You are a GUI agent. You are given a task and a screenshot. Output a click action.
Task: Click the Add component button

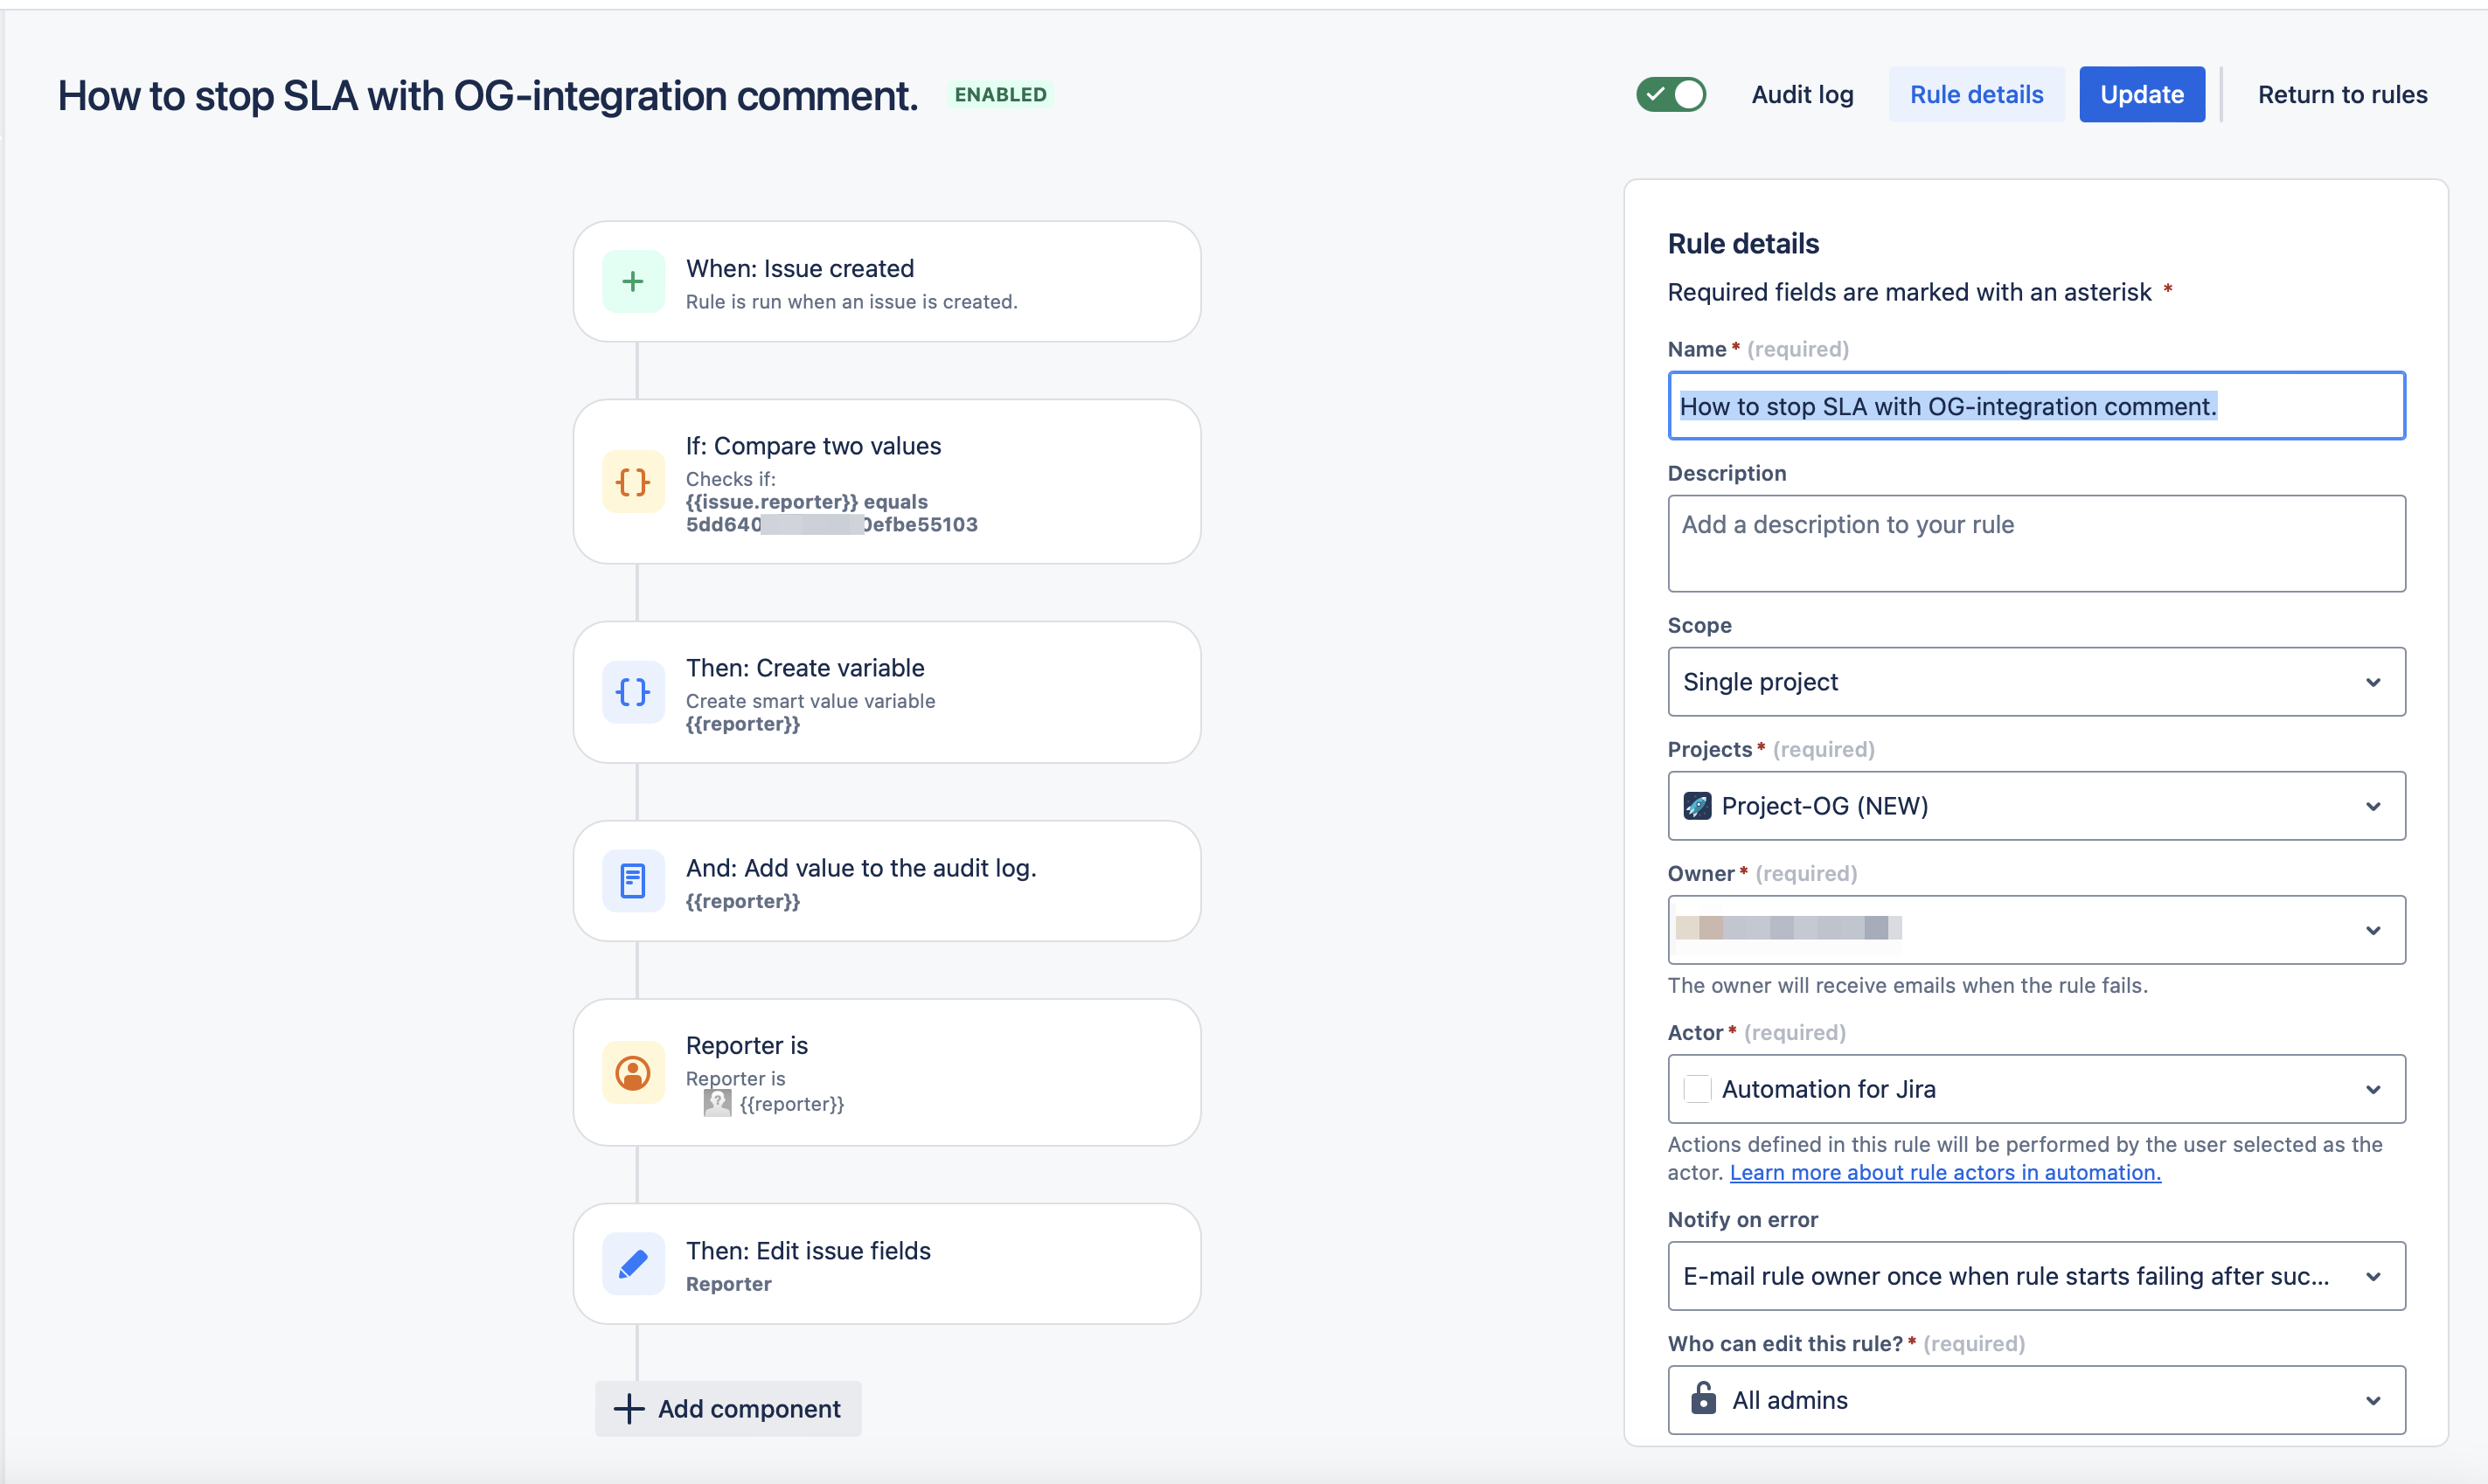[728, 1409]
